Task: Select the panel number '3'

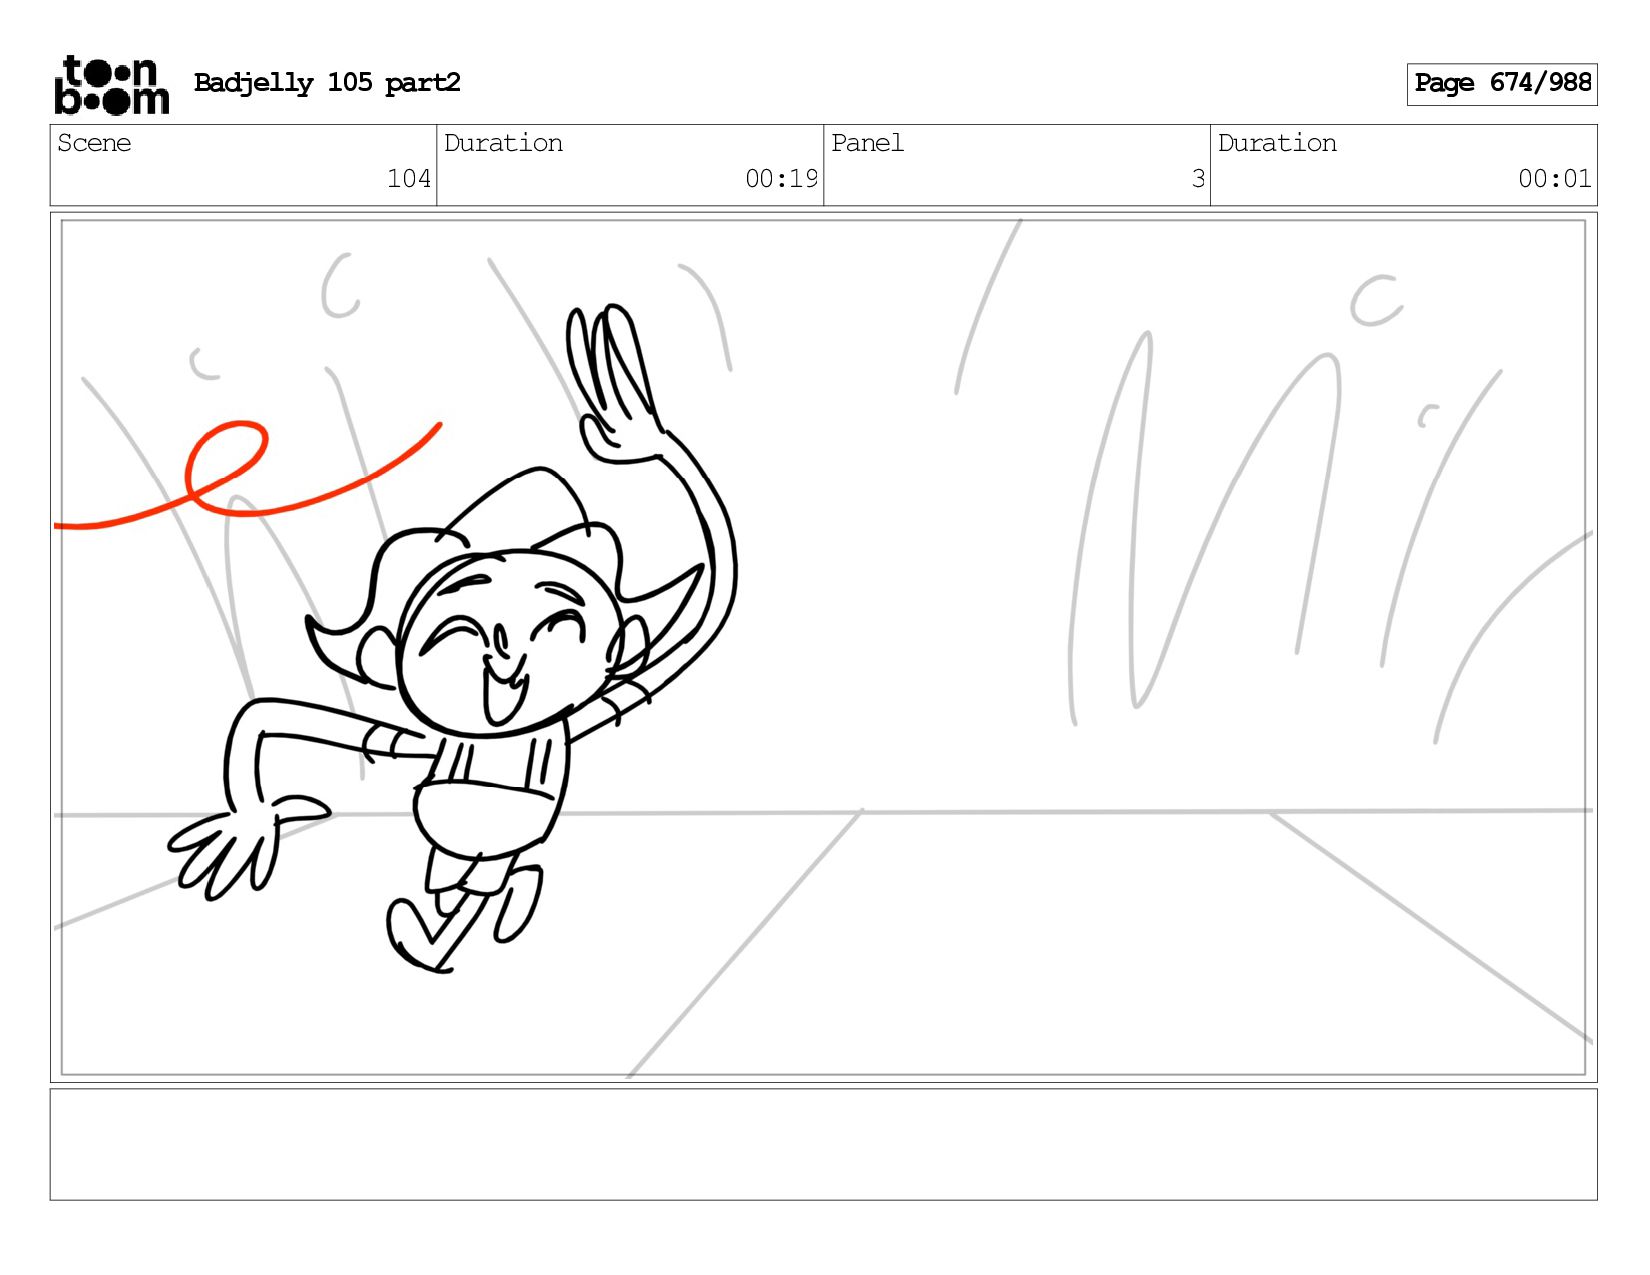Action: pos(1198,179)
